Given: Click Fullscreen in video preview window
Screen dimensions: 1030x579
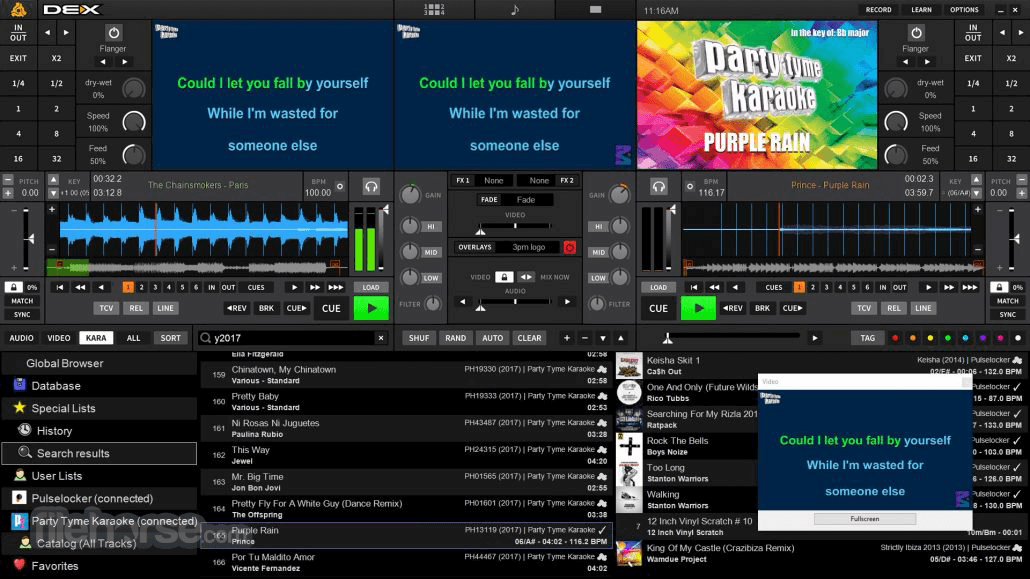Looking at the screenshot, I should coord(864,519).
